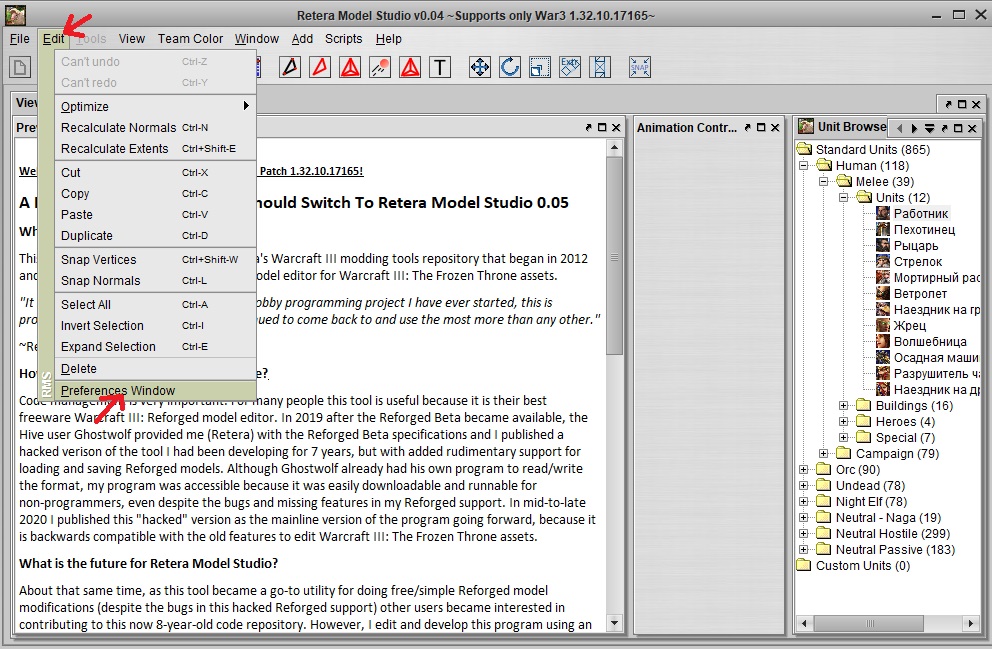Open Preferences Window from Edit menu
Screen dimensions: 992x649
[x=118, y=390]
